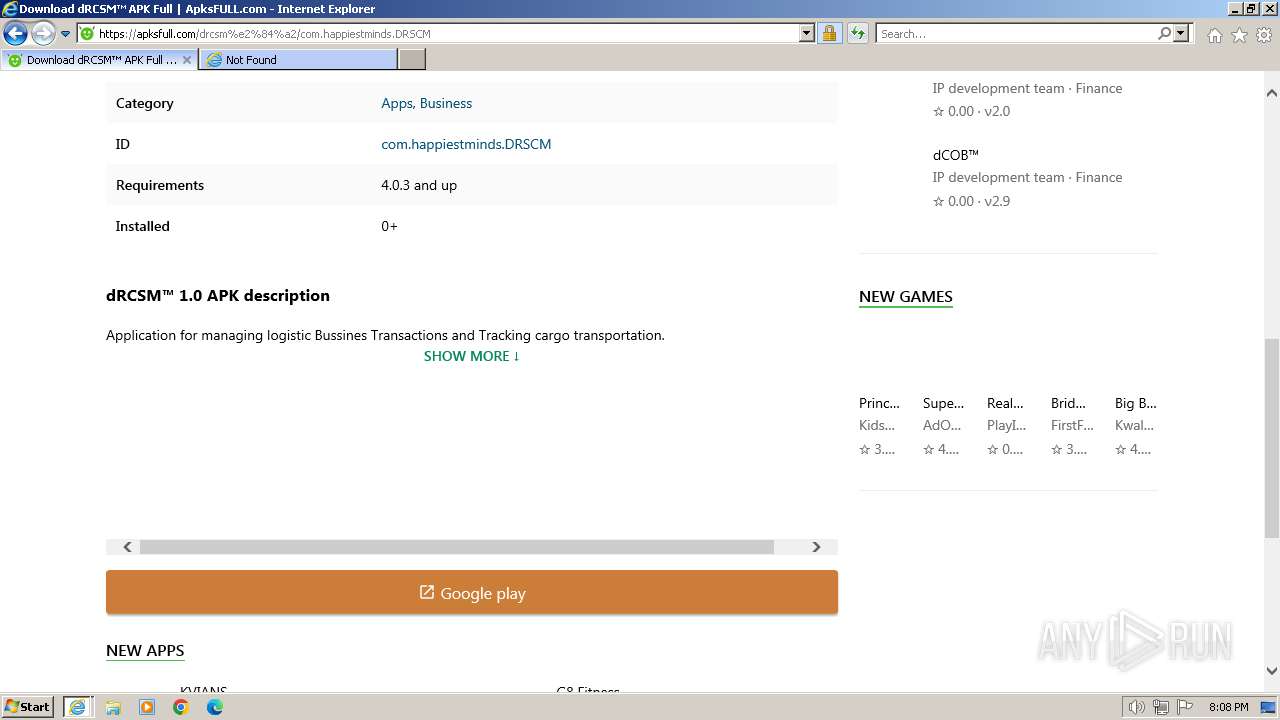
Task: Click the orange Google play button
Action: [472, 593]
